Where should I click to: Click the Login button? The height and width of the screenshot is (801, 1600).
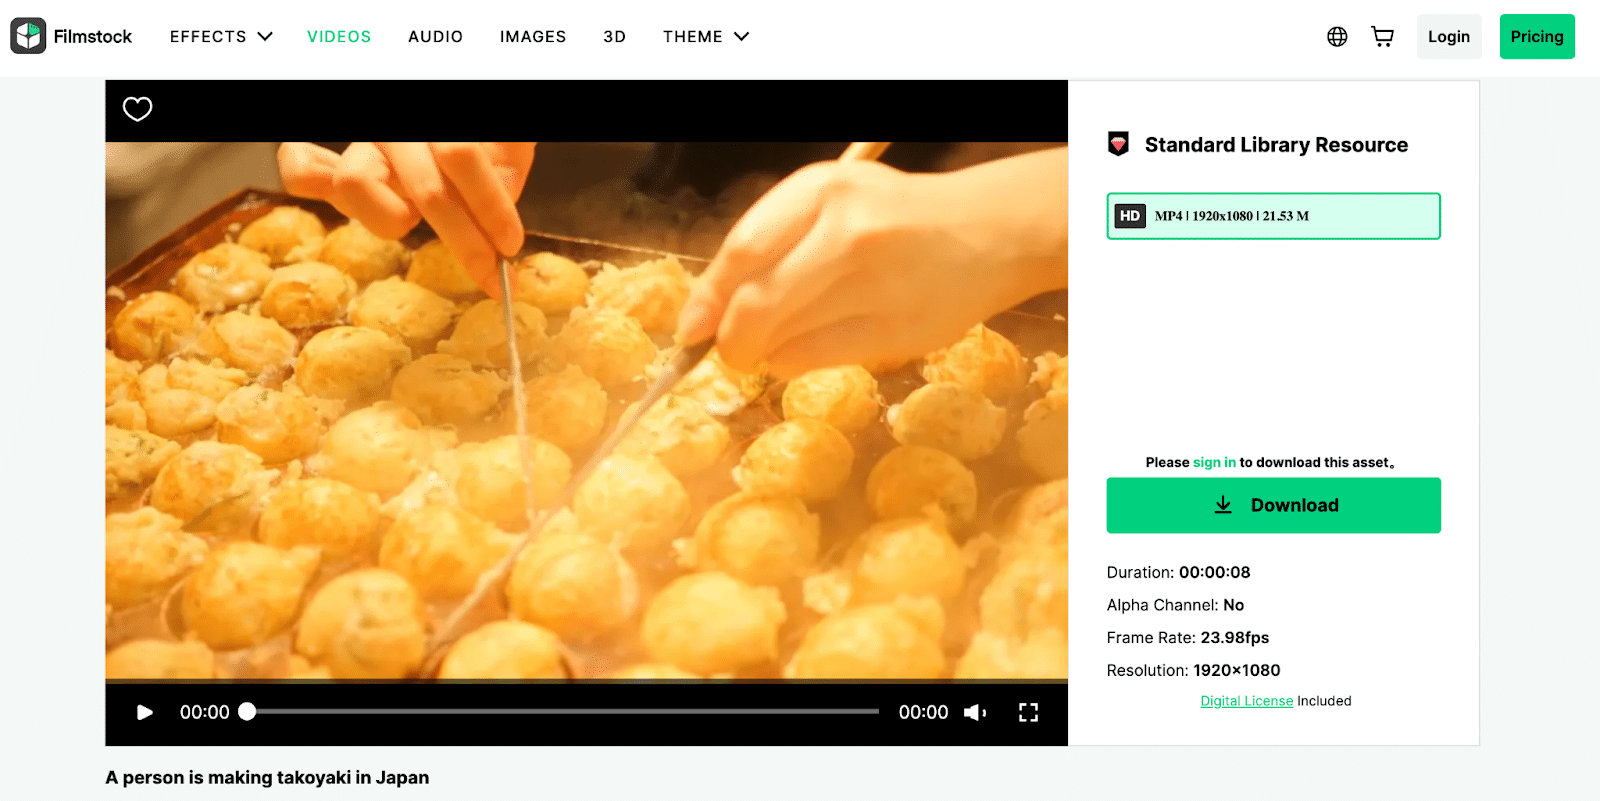click(x=1449, y=37)
